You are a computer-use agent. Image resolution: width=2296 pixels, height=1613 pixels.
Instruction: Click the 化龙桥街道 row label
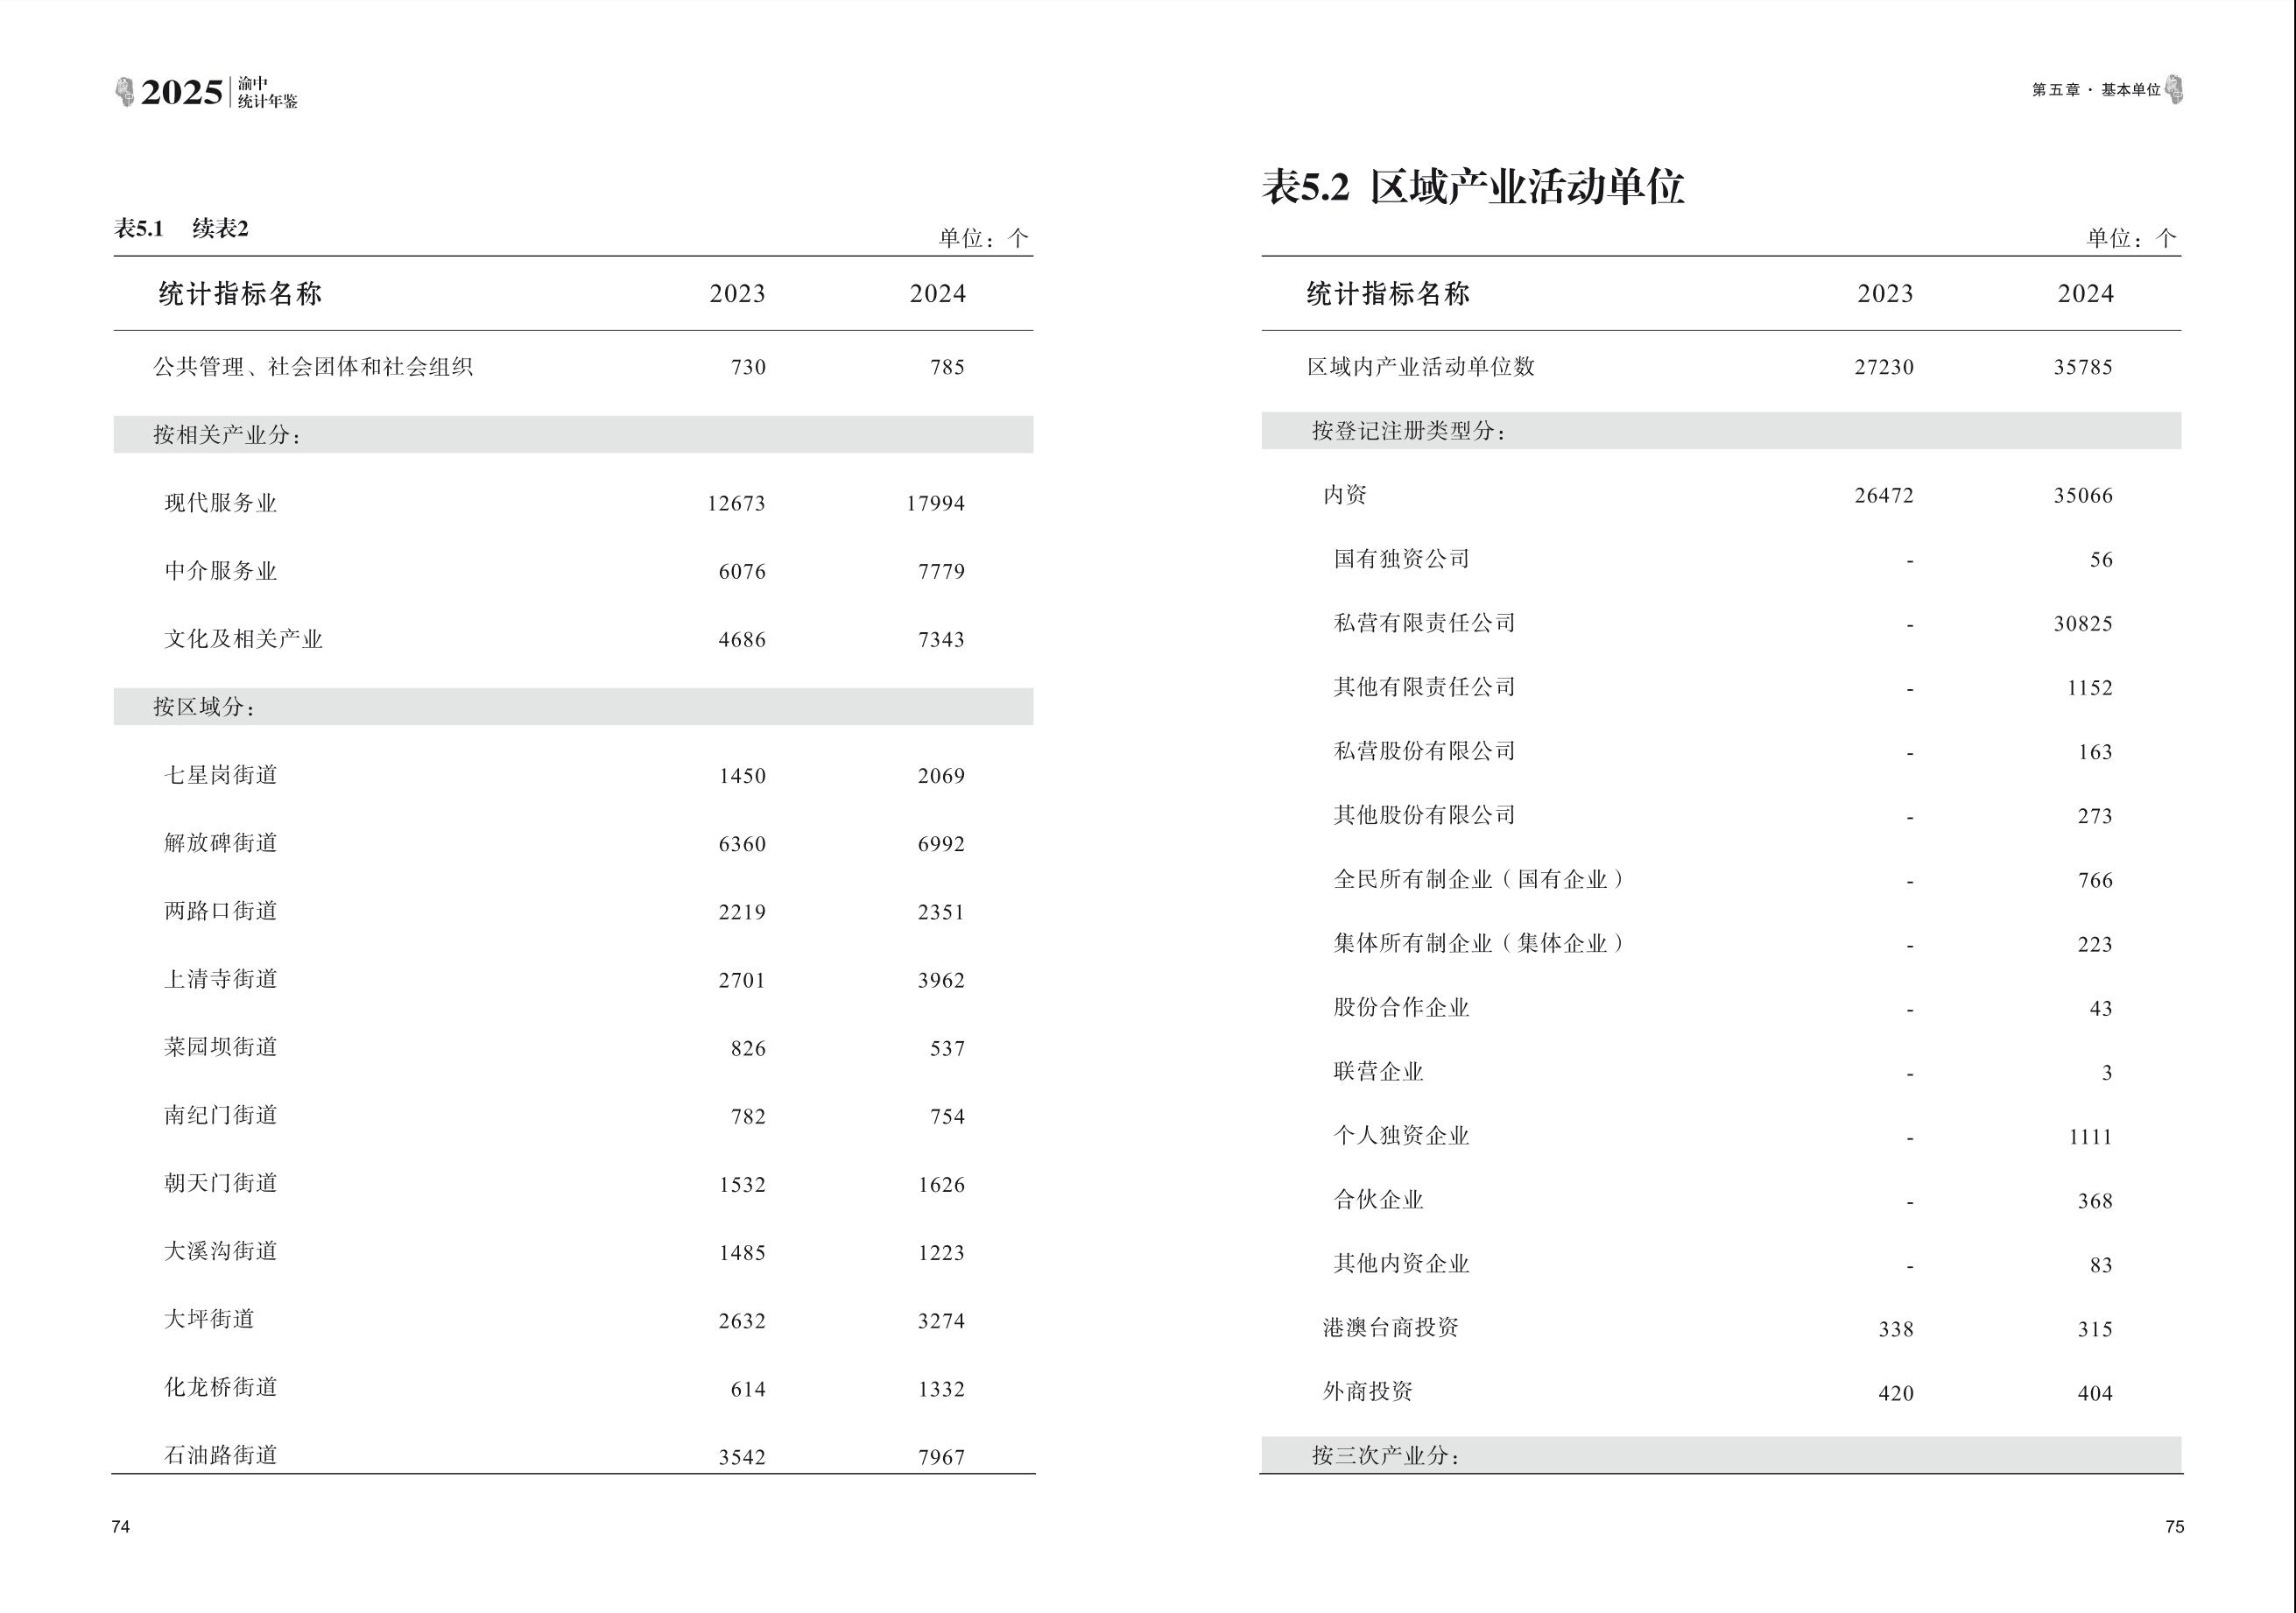click(220, 1387)
